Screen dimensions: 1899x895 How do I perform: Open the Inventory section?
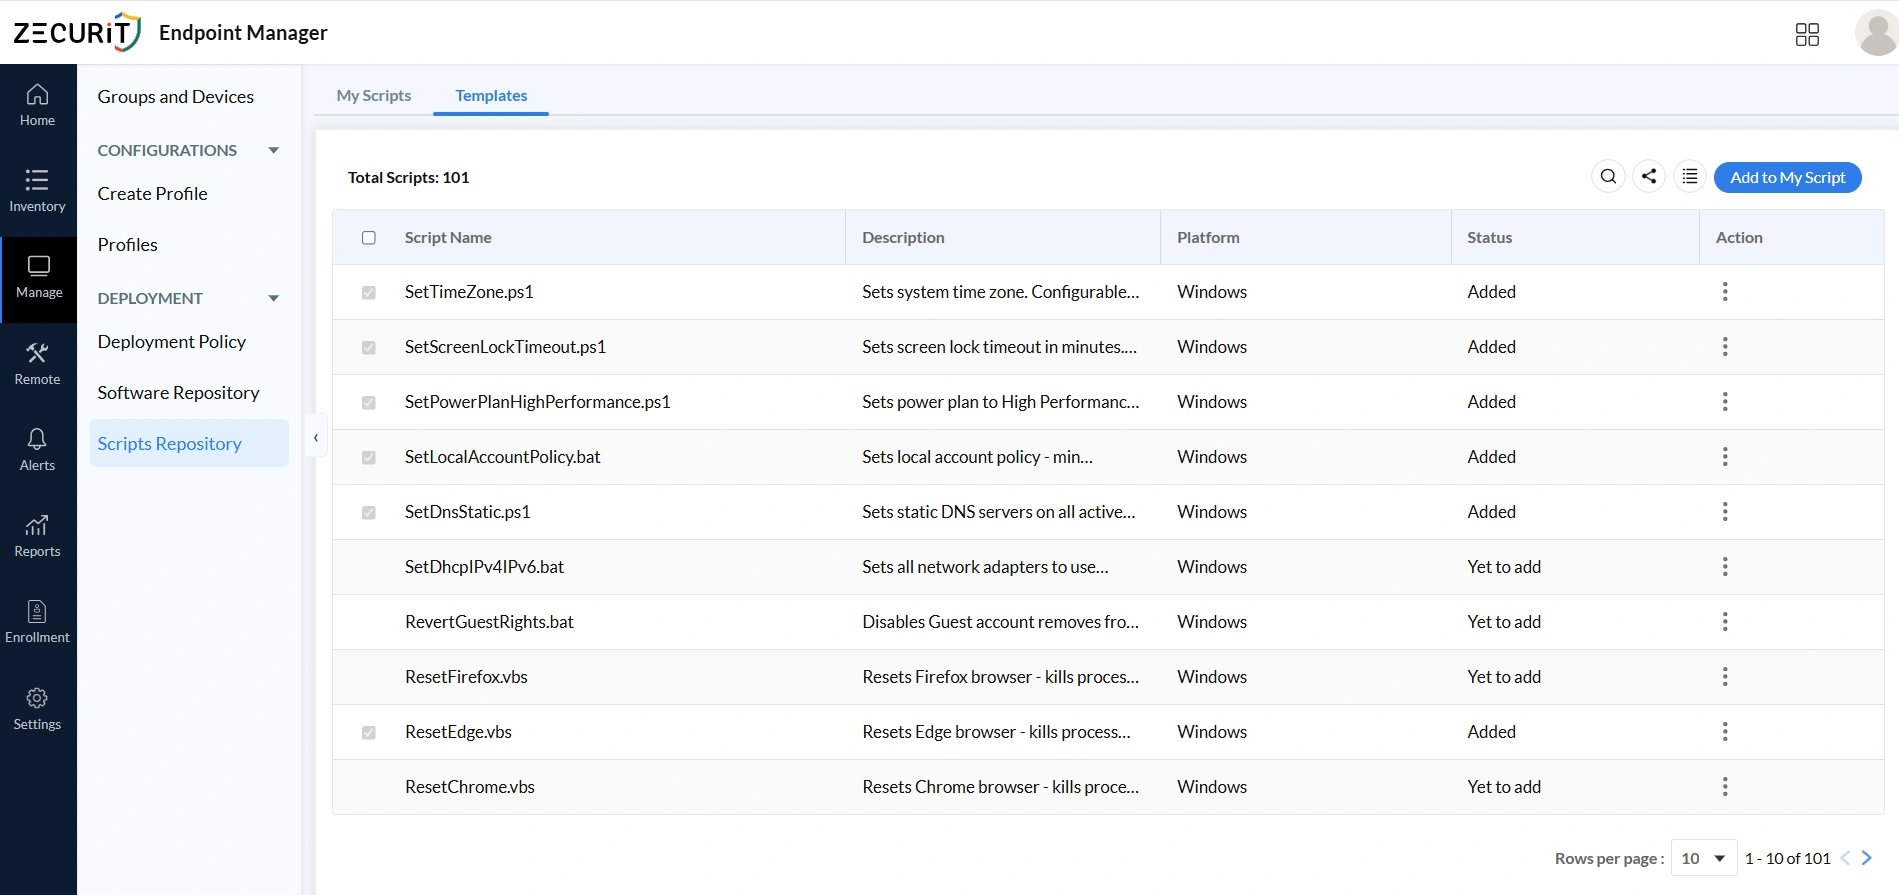coord(38,192)
